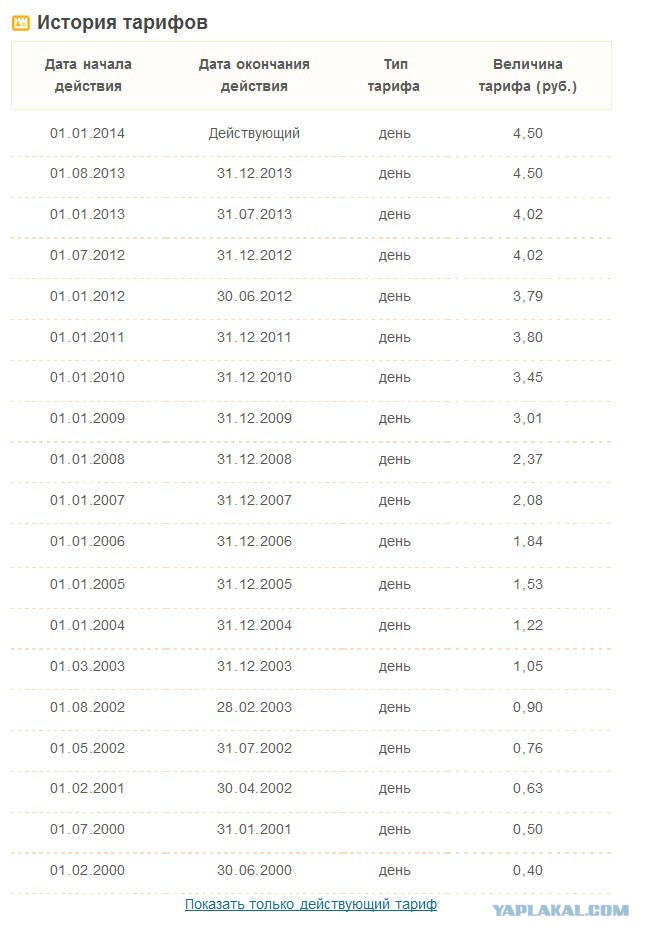Image resolution: width=655 pixels, height=940 pixels.
Task: Open the "Показать только действующий тариф" link
Action: pos(310,904)
